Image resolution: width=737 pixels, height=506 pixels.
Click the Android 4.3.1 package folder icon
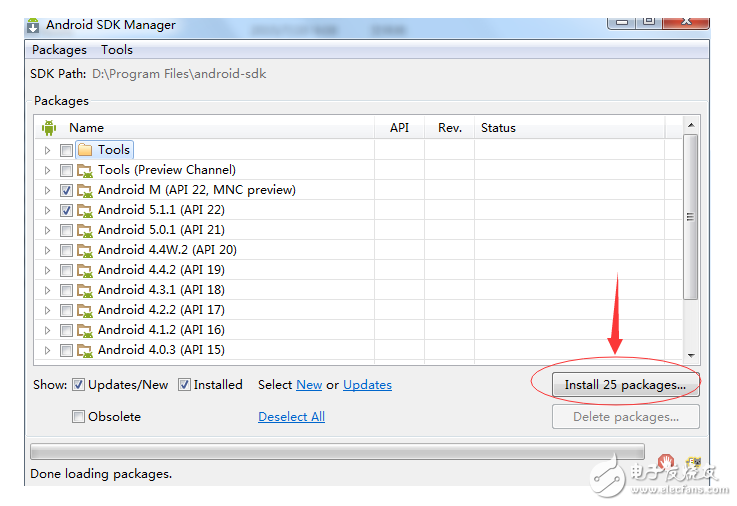85,290
